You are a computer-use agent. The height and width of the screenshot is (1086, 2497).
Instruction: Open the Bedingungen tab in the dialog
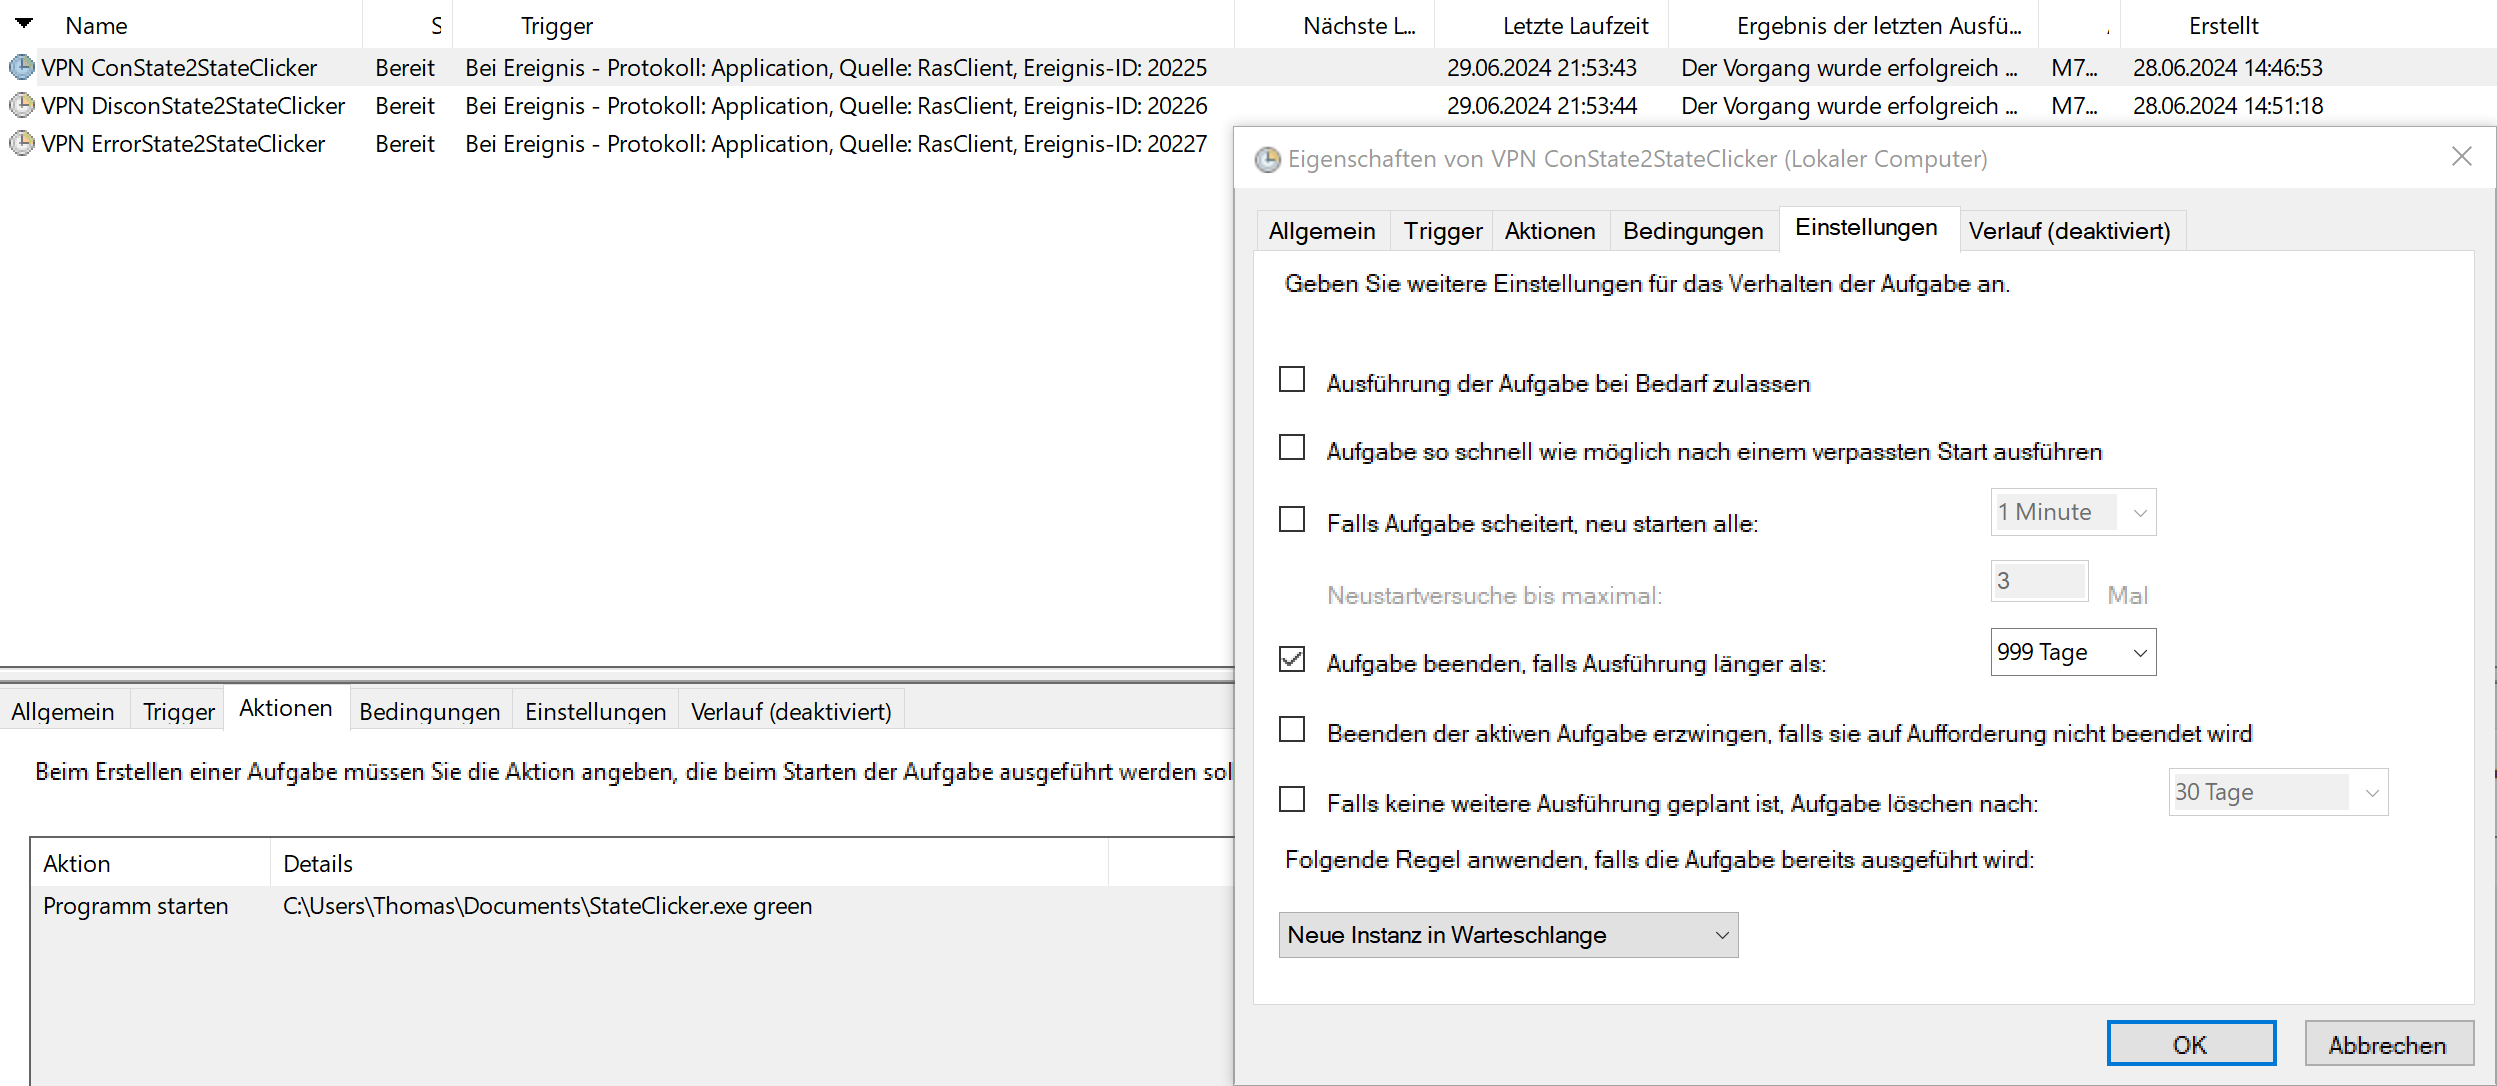point(1692,230)
